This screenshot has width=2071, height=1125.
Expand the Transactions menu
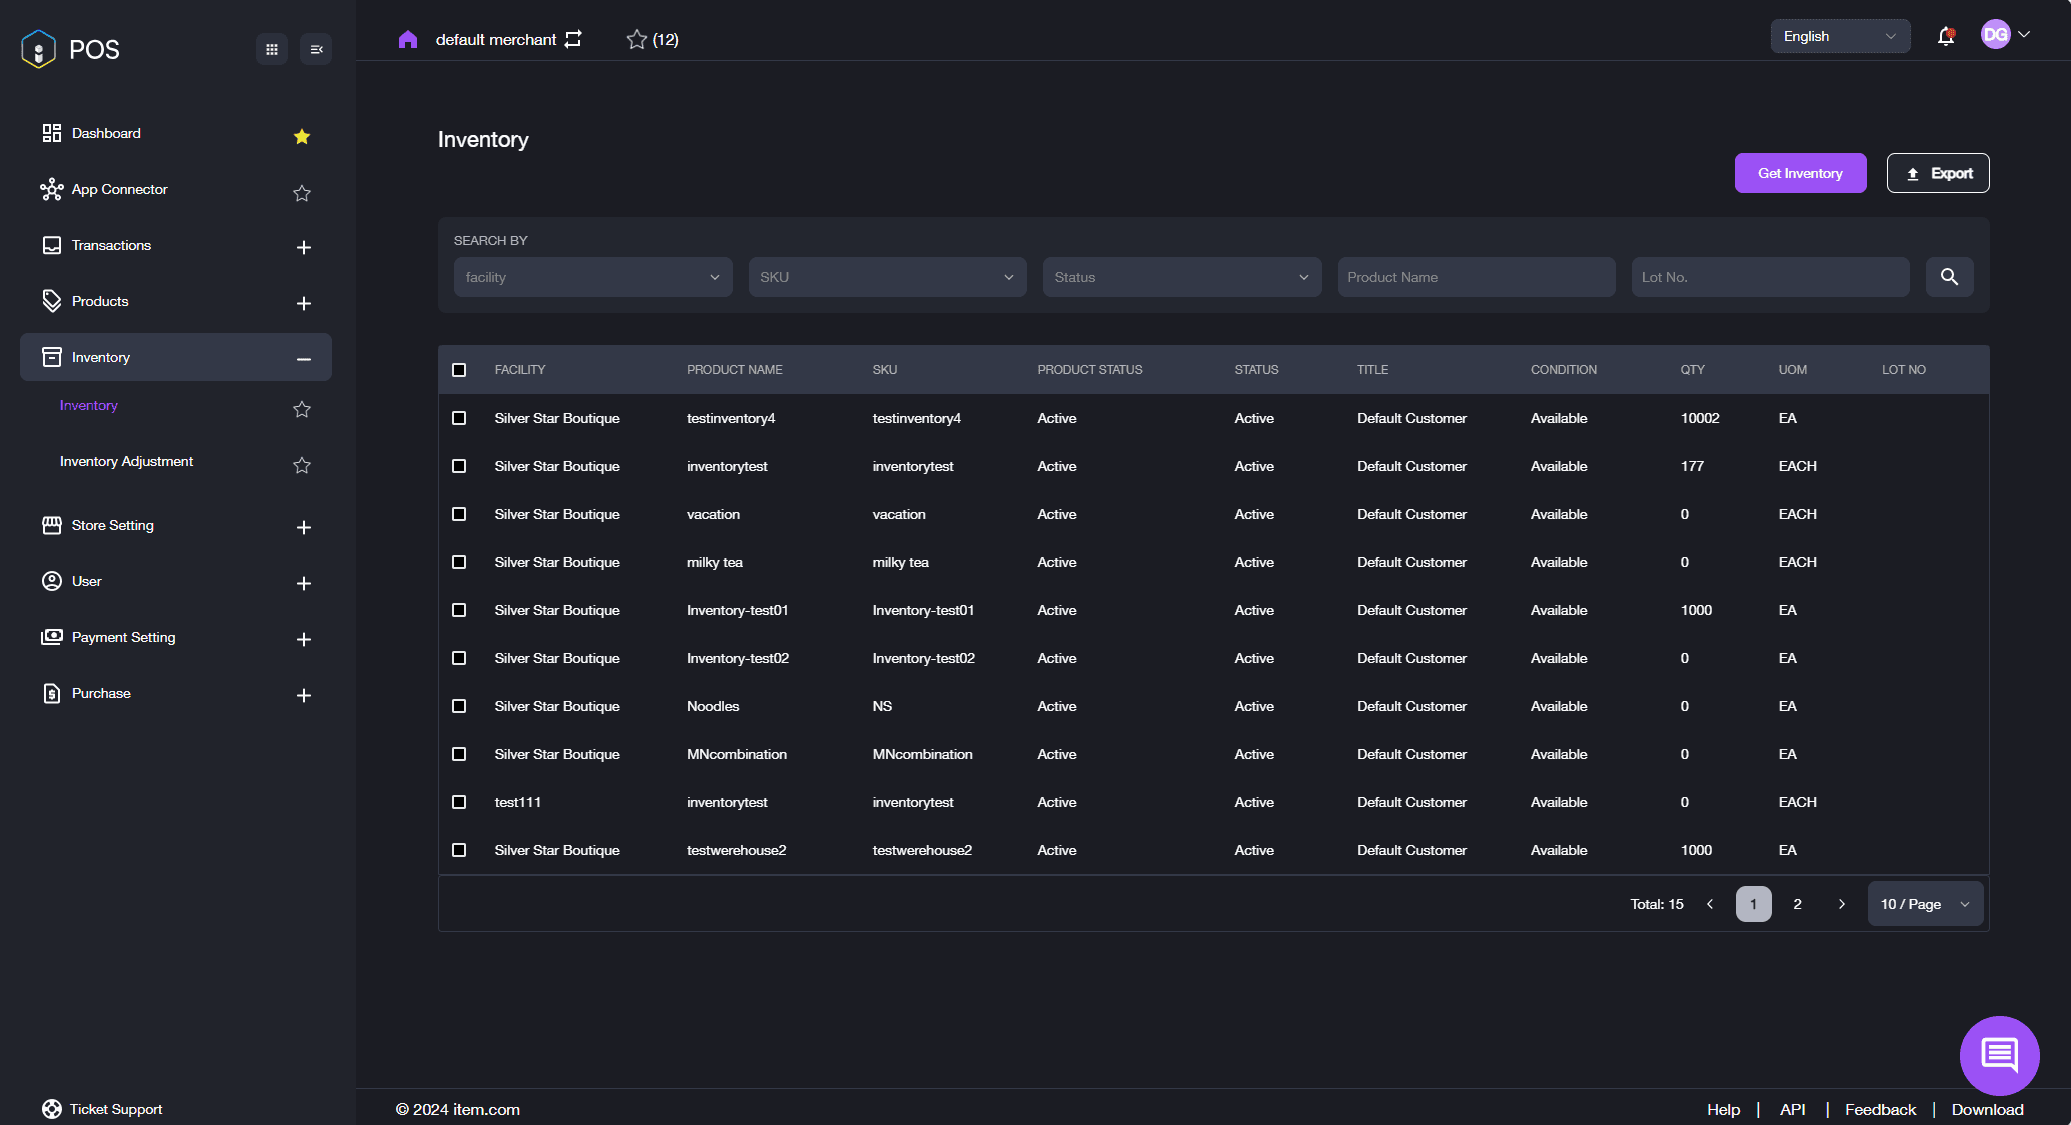[x=304, y=247]
